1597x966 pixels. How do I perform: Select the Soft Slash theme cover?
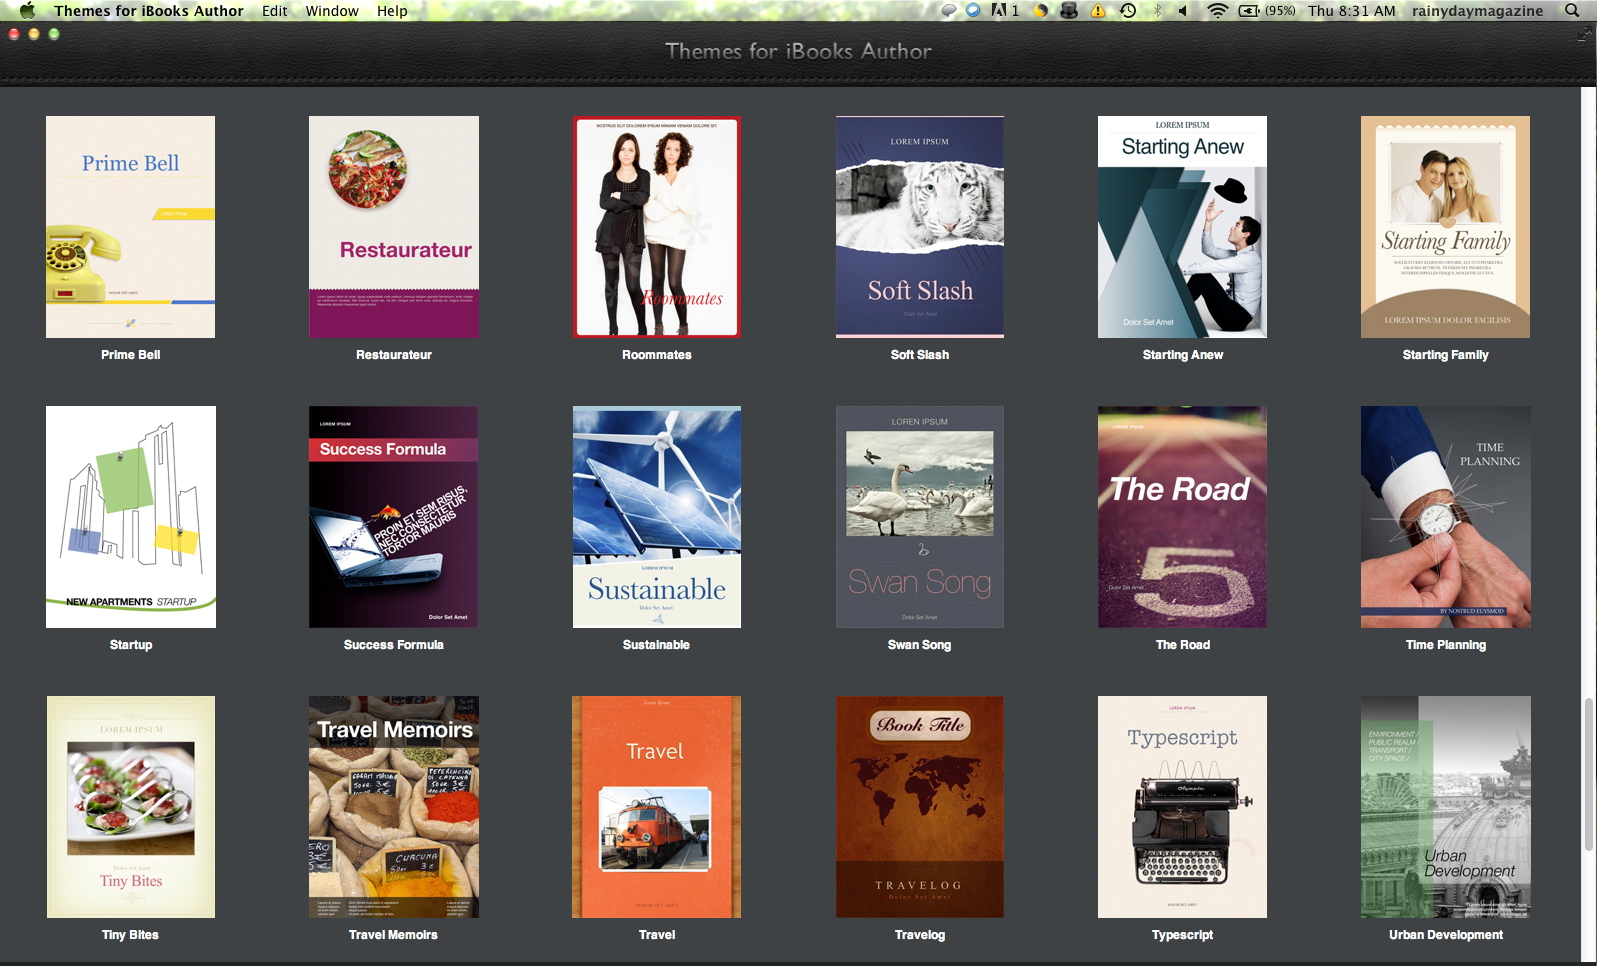click(x=920, y=227)
